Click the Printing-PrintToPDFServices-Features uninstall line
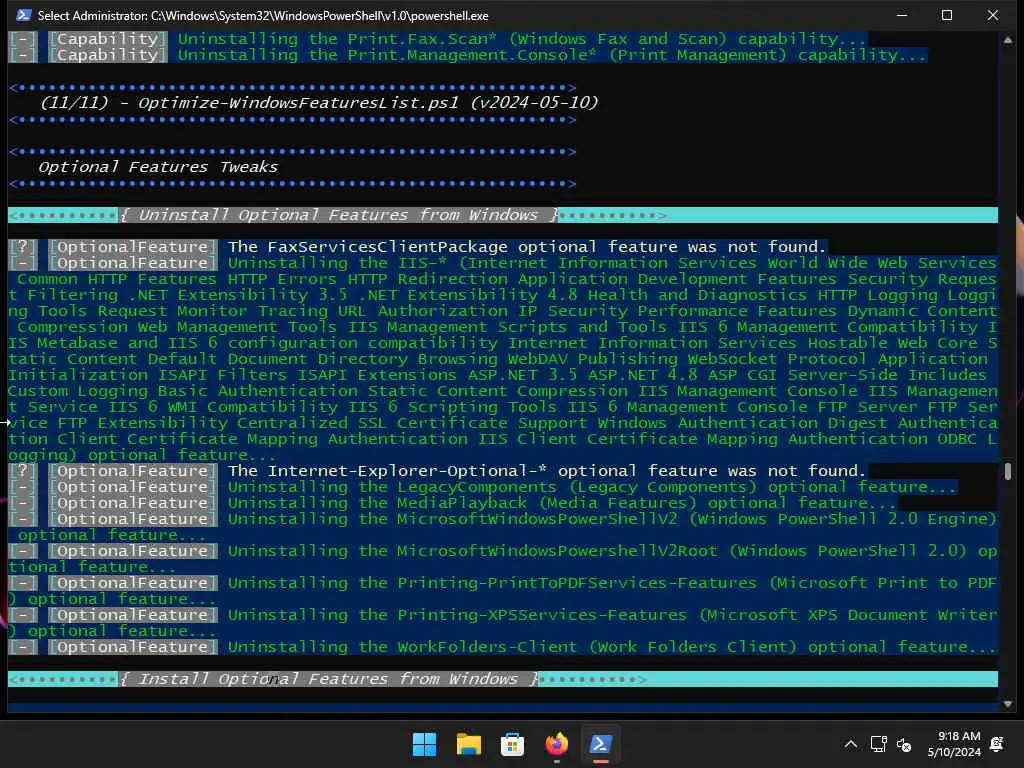Image resolution: width=1024 pixels, height=768 pixels. coord(503,591)
